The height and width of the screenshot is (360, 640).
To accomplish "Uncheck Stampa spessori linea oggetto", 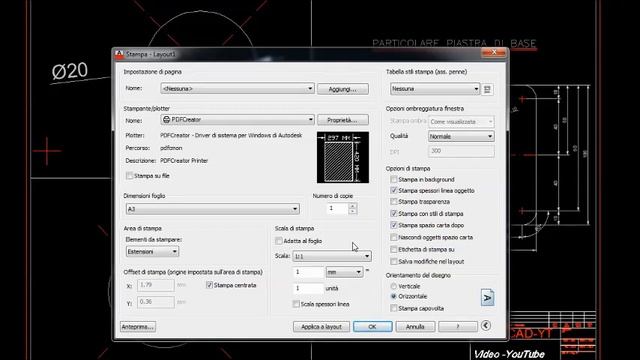I will (x=393, y=191).
